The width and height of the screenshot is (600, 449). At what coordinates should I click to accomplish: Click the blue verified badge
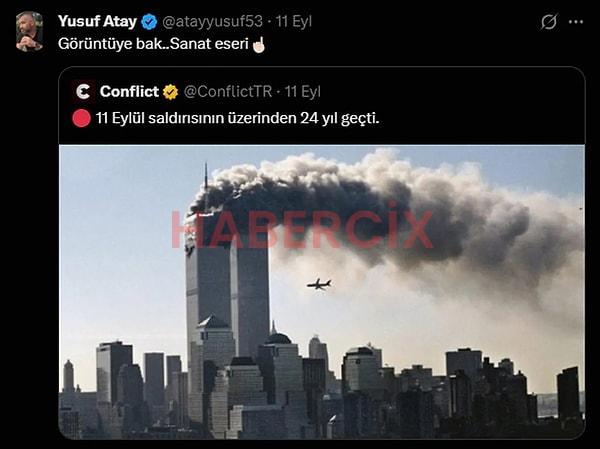(149, 22)
